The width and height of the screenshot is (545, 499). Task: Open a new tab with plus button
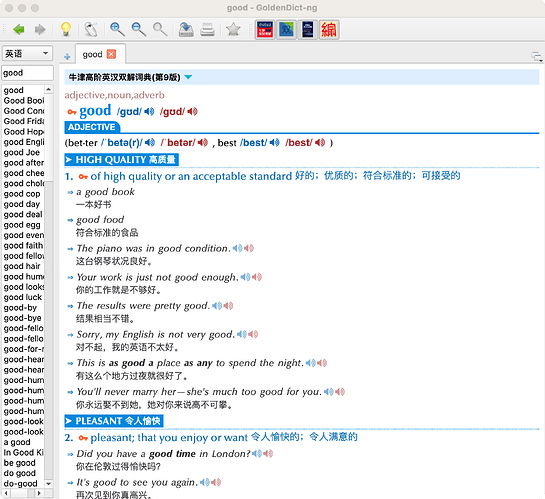pyautogui.click(x=67, y=56)
